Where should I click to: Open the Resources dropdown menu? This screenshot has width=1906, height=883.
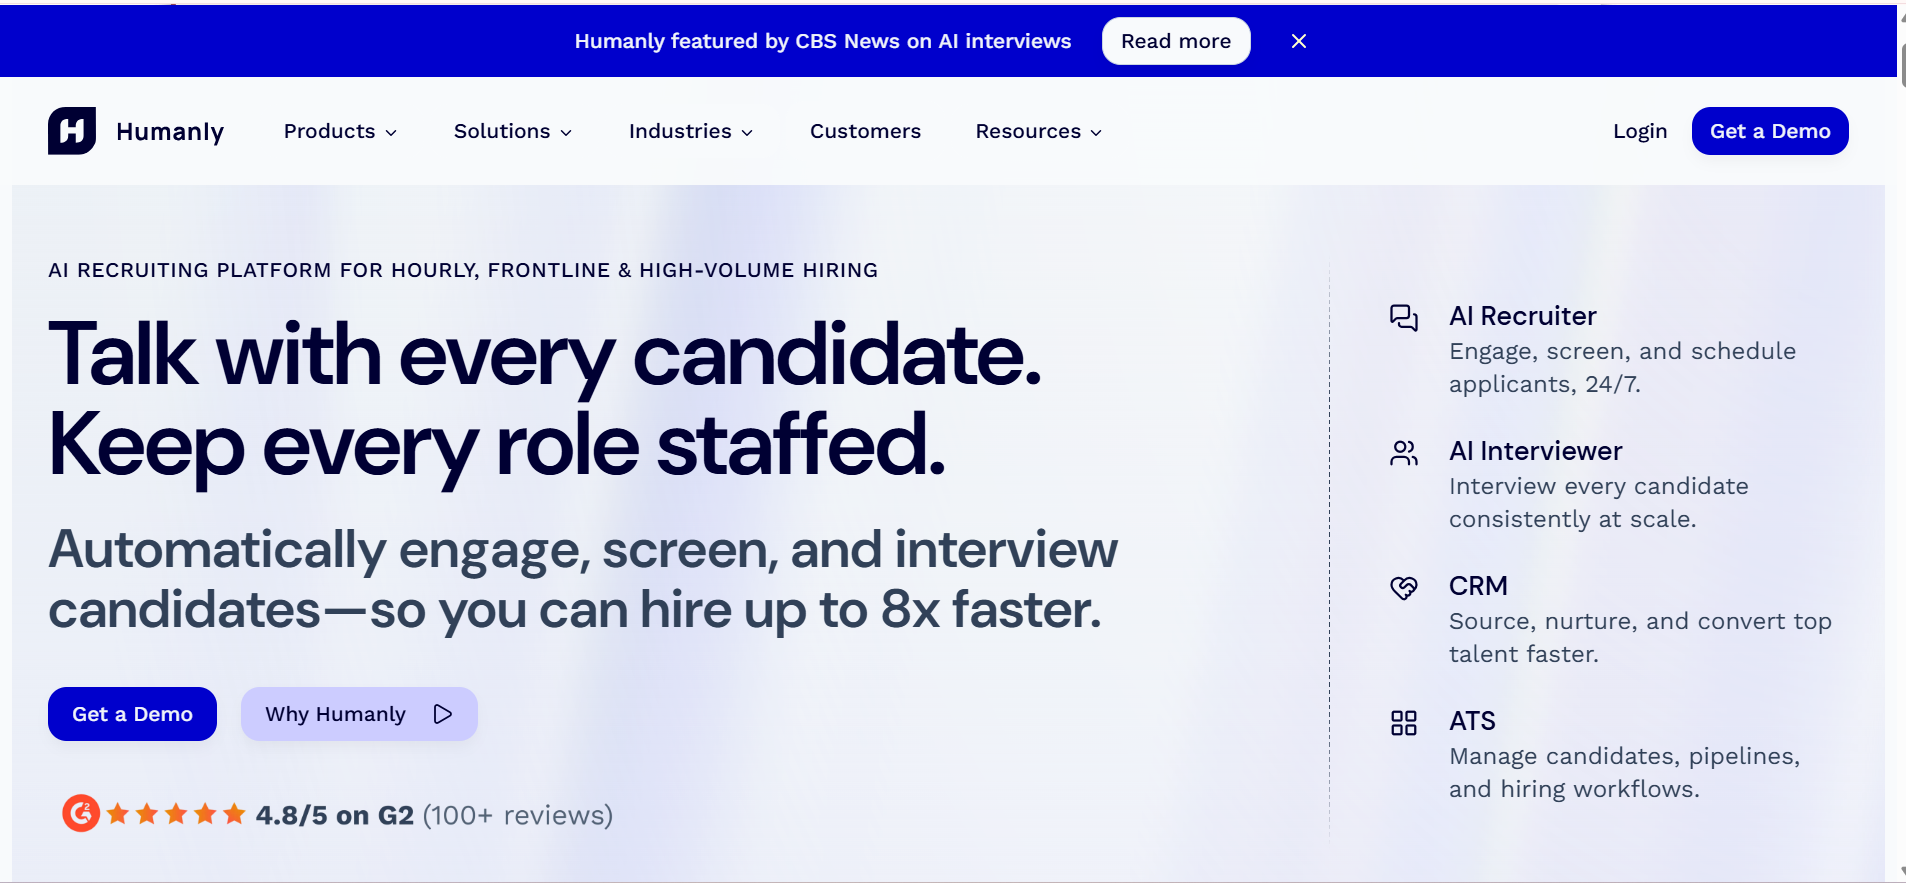coord(1038,131)
